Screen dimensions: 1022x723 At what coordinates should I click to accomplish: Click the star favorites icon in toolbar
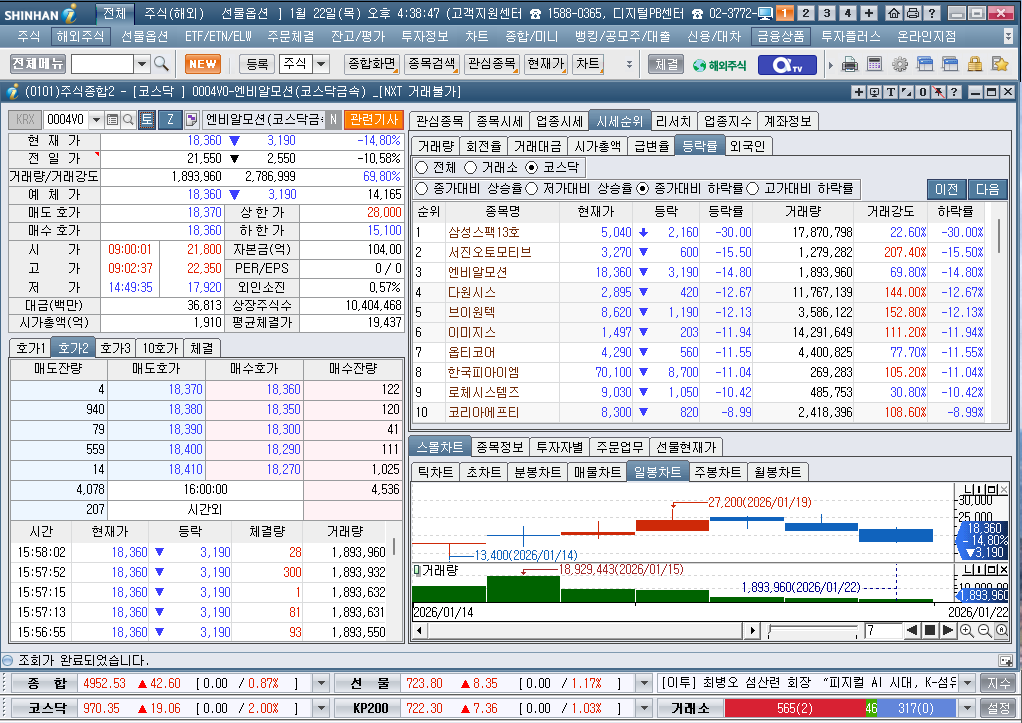[999, 64]
